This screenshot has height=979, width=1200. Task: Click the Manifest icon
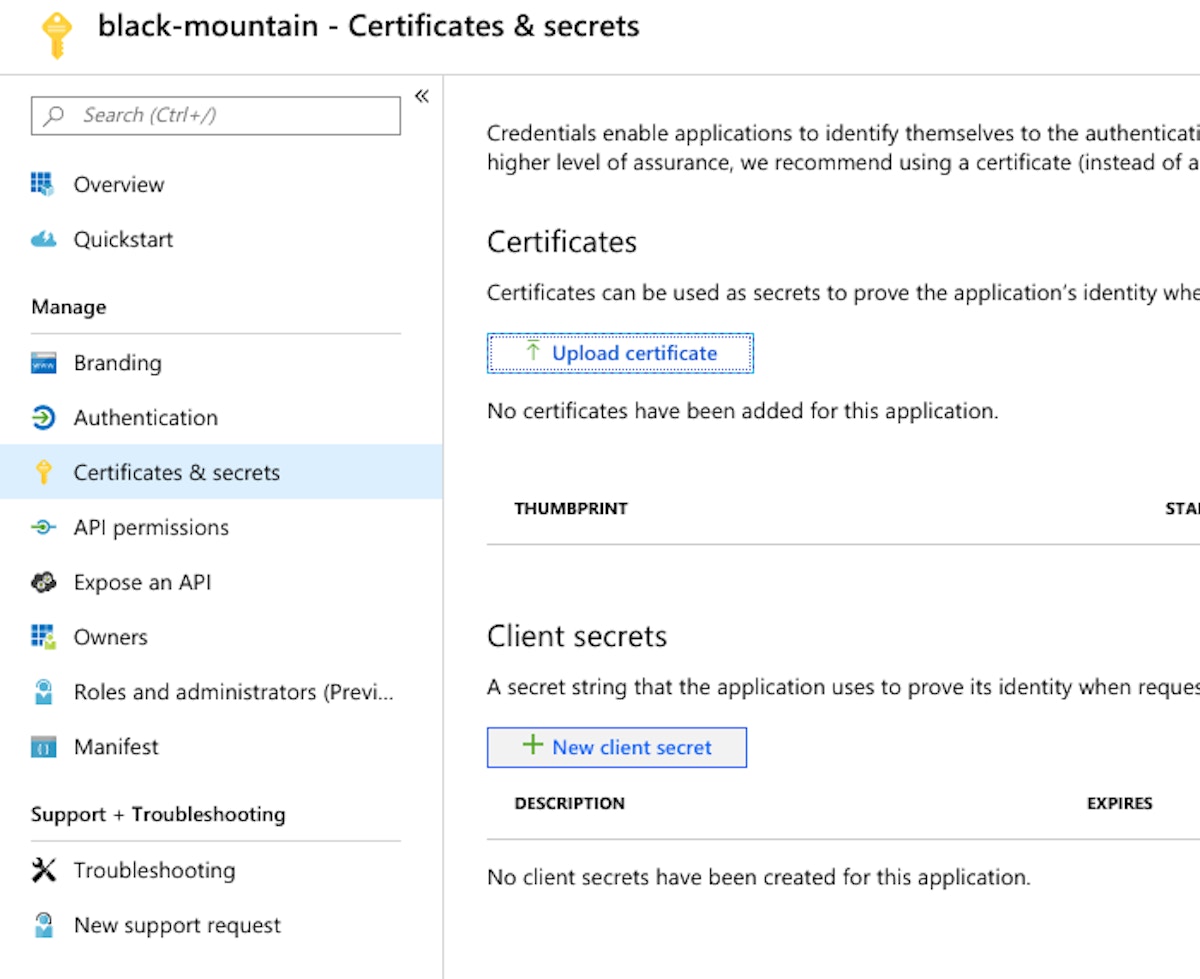[x=43, y=747]
